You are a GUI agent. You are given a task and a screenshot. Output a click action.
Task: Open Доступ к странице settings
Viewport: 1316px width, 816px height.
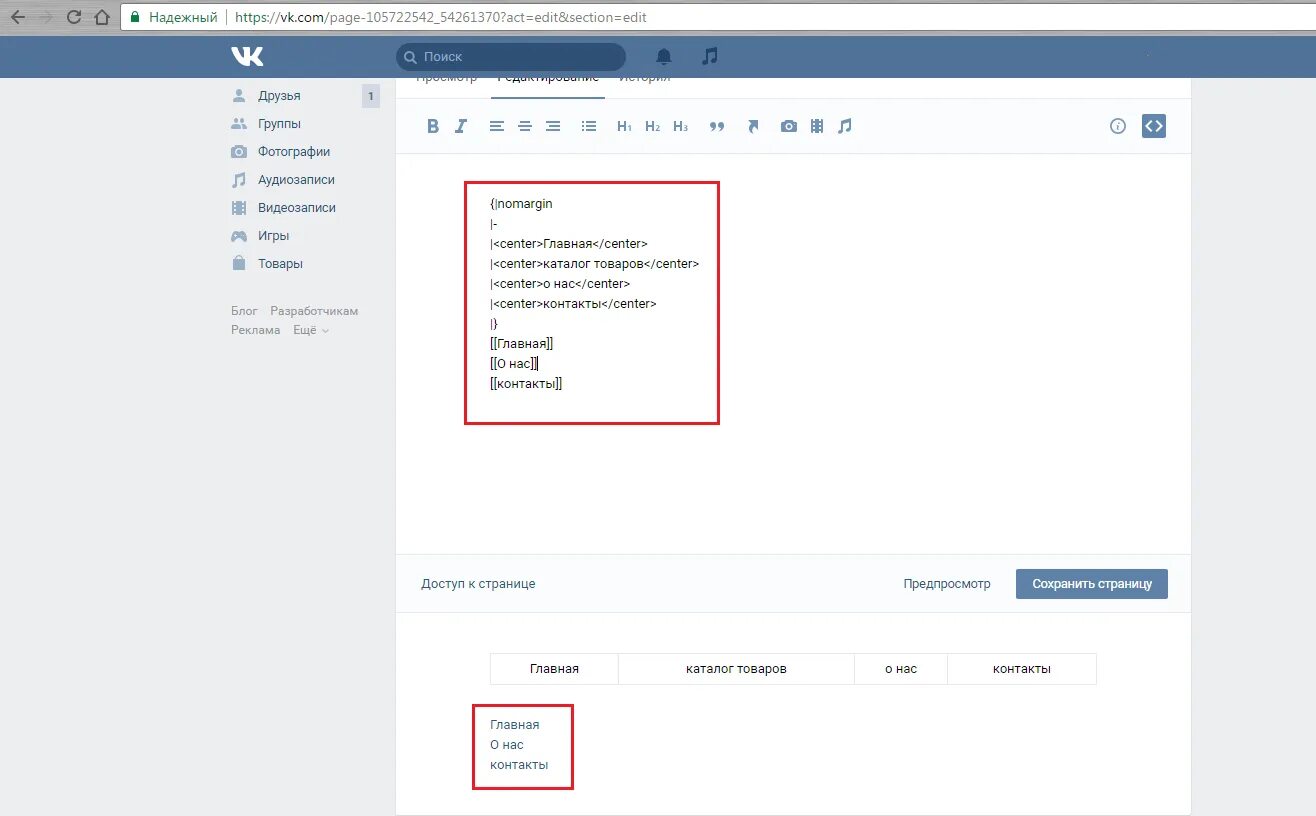pyautogui.click(x=478, y=584)
